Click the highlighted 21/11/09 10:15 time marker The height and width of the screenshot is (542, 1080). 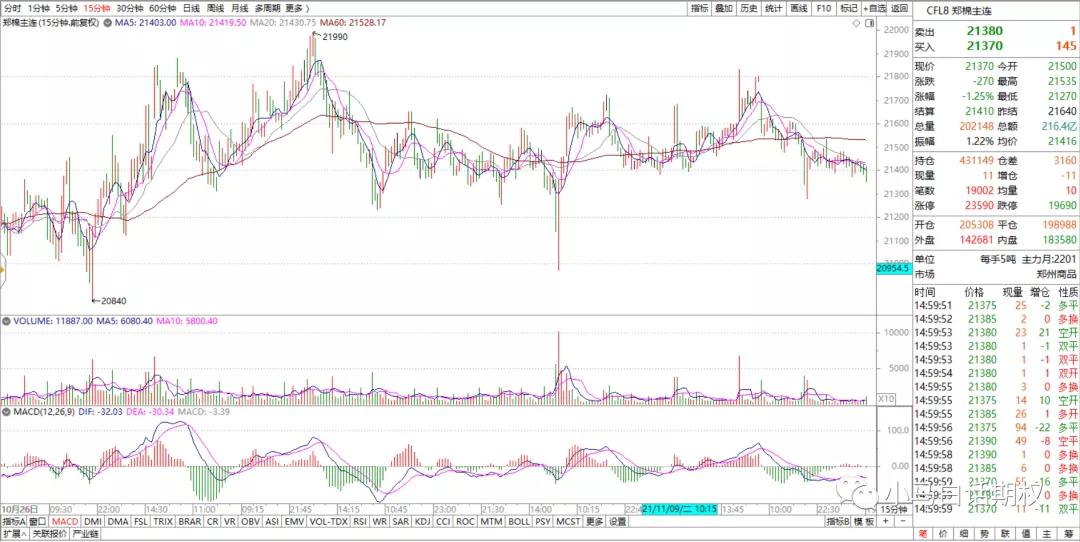(680, 509)
